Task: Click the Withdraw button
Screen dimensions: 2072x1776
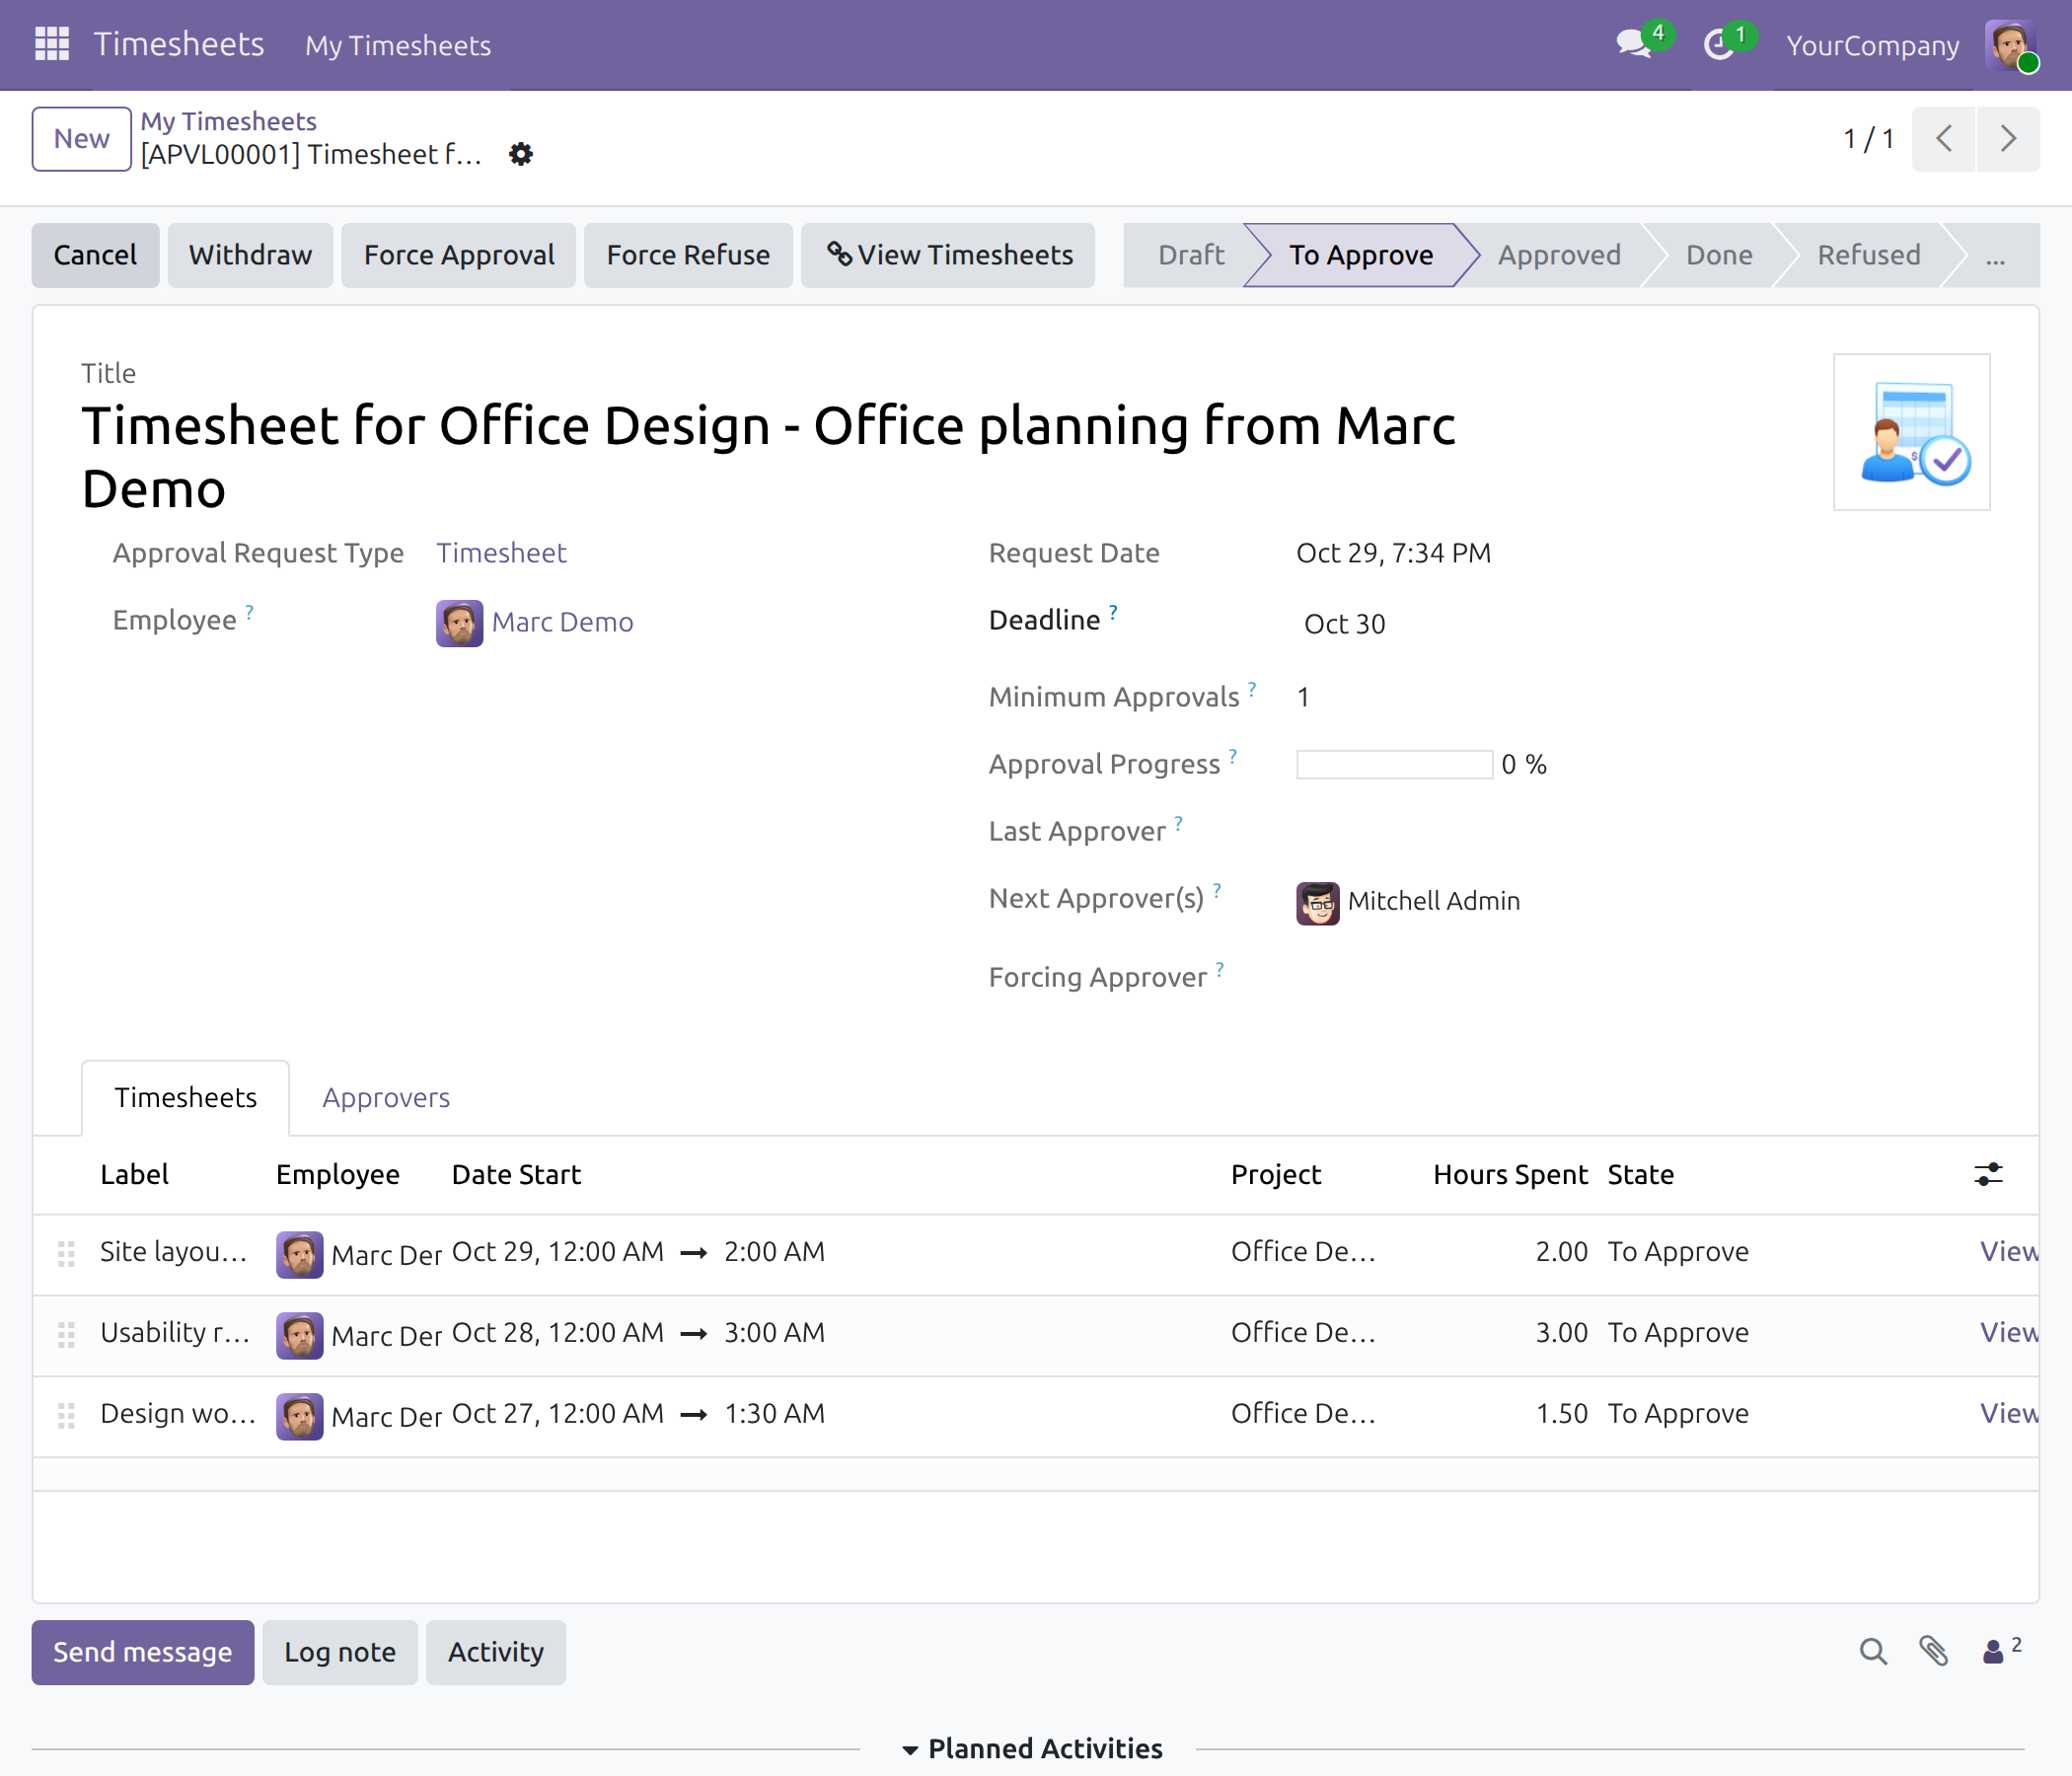Action: pyautogui.click(x=250, y=255)
